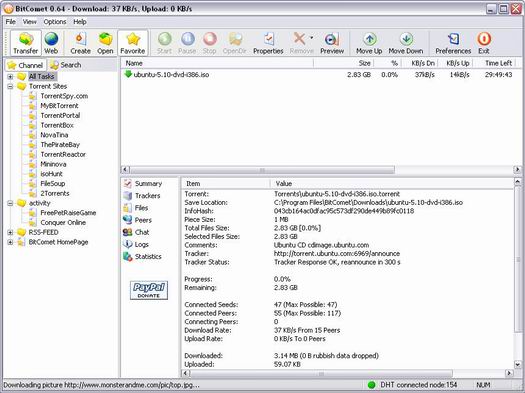The image size is (525, 393).
Task: Expand the All Tasks node
Action: click(10, 77)
